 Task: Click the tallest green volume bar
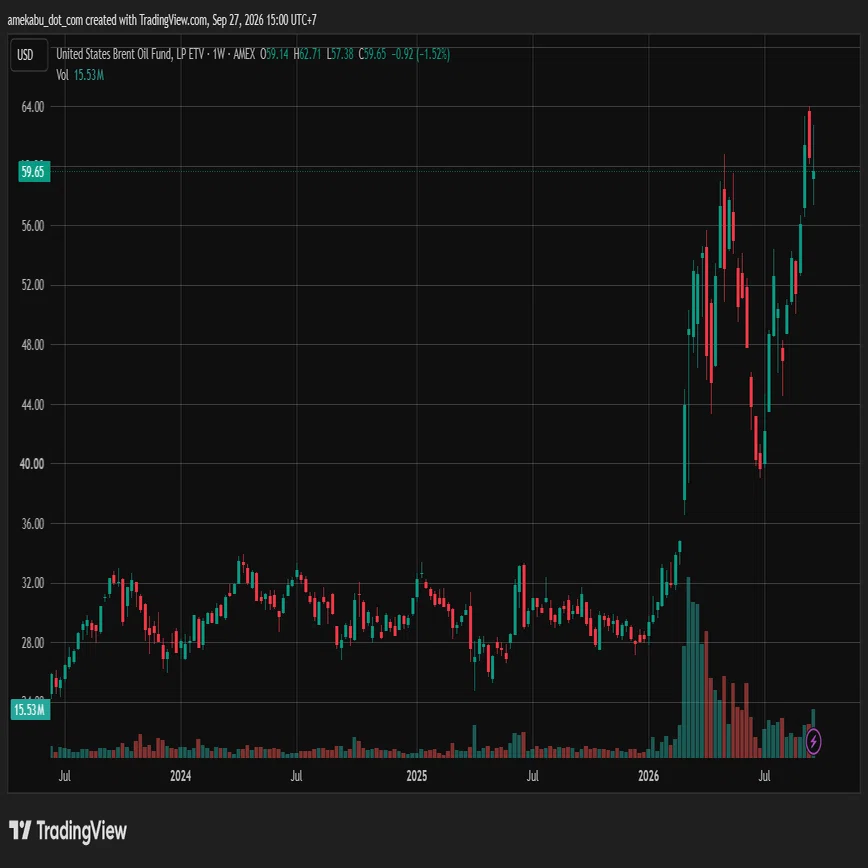click(x=689, y=667)
